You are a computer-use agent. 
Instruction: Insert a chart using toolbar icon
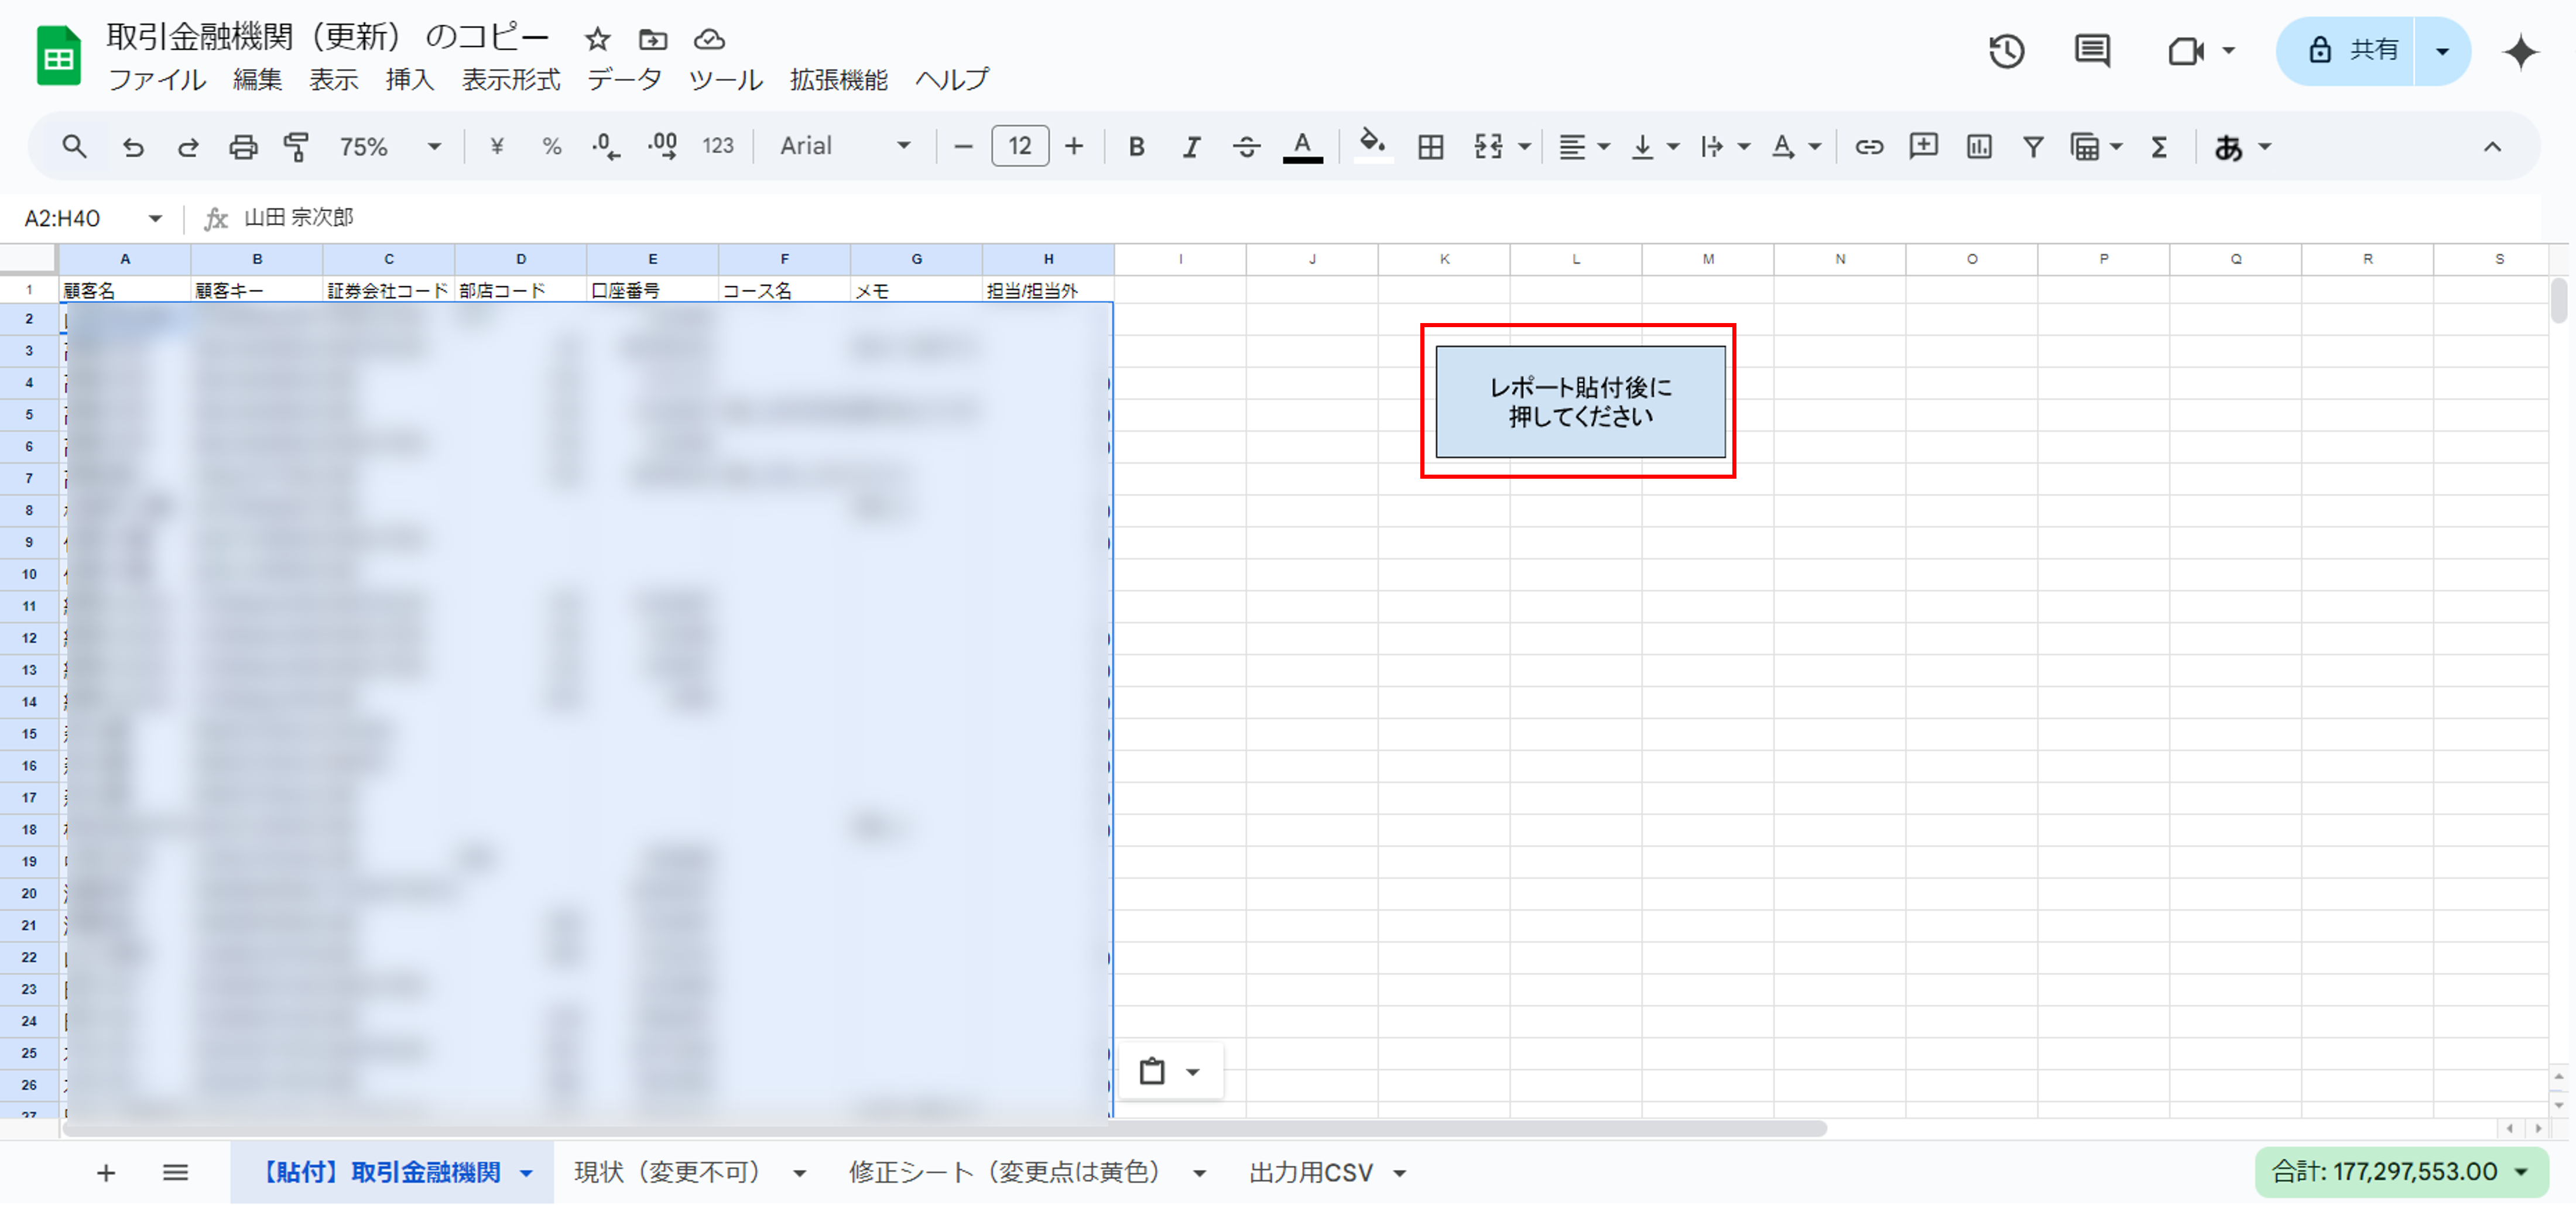[1978, 147]
